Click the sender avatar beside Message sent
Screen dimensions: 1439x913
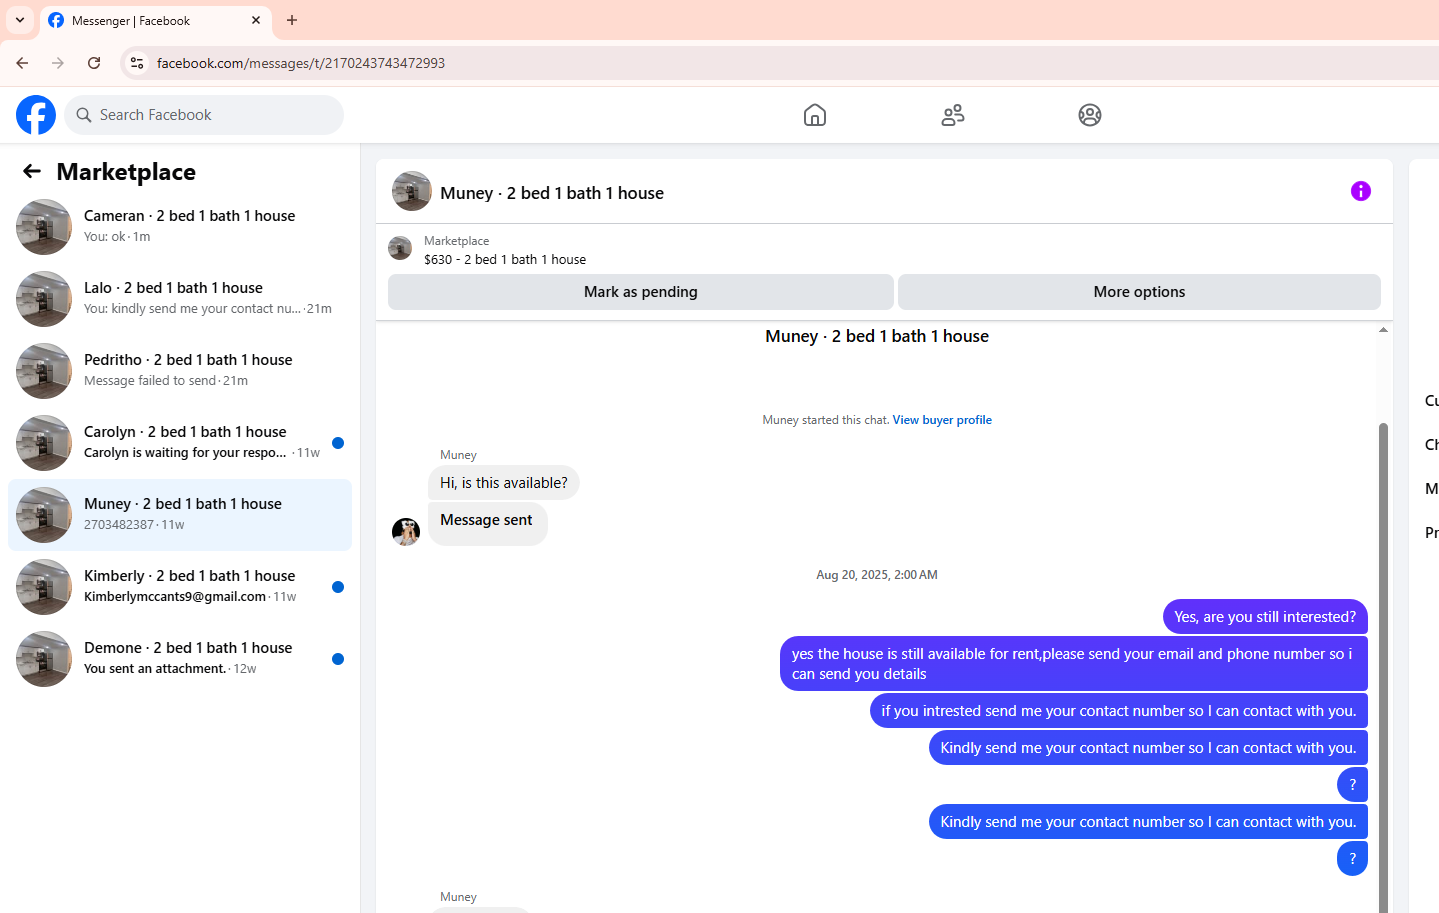point(406,531)
